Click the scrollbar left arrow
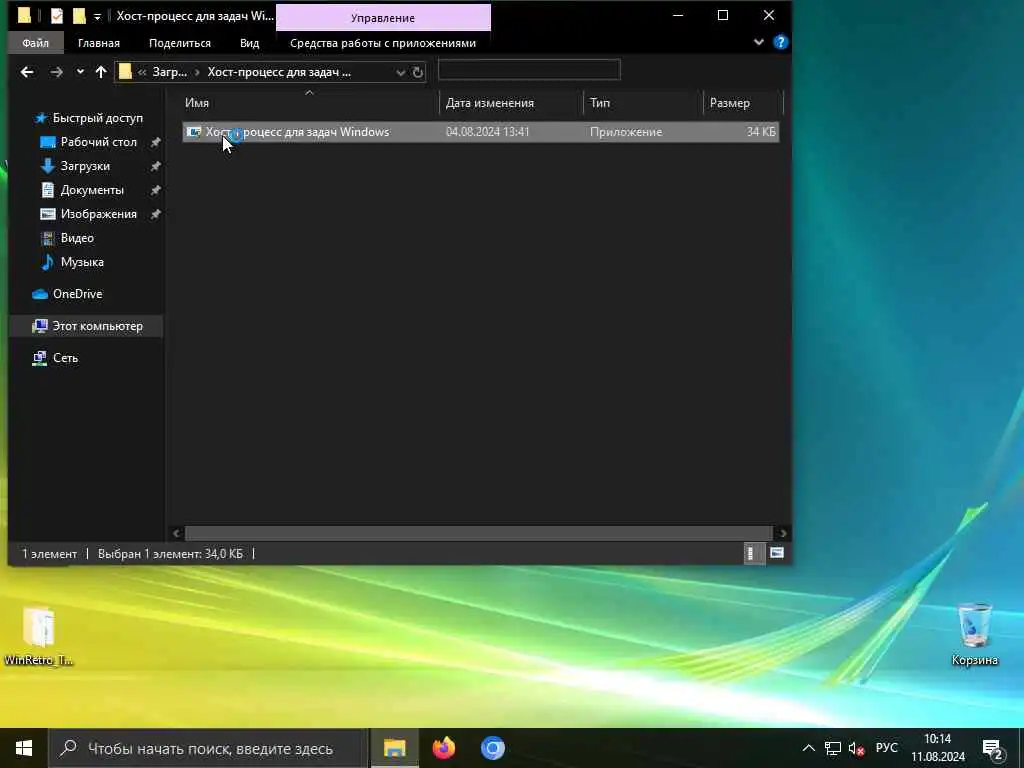This screenshot has height=768, width=1024. coord(176,534)
